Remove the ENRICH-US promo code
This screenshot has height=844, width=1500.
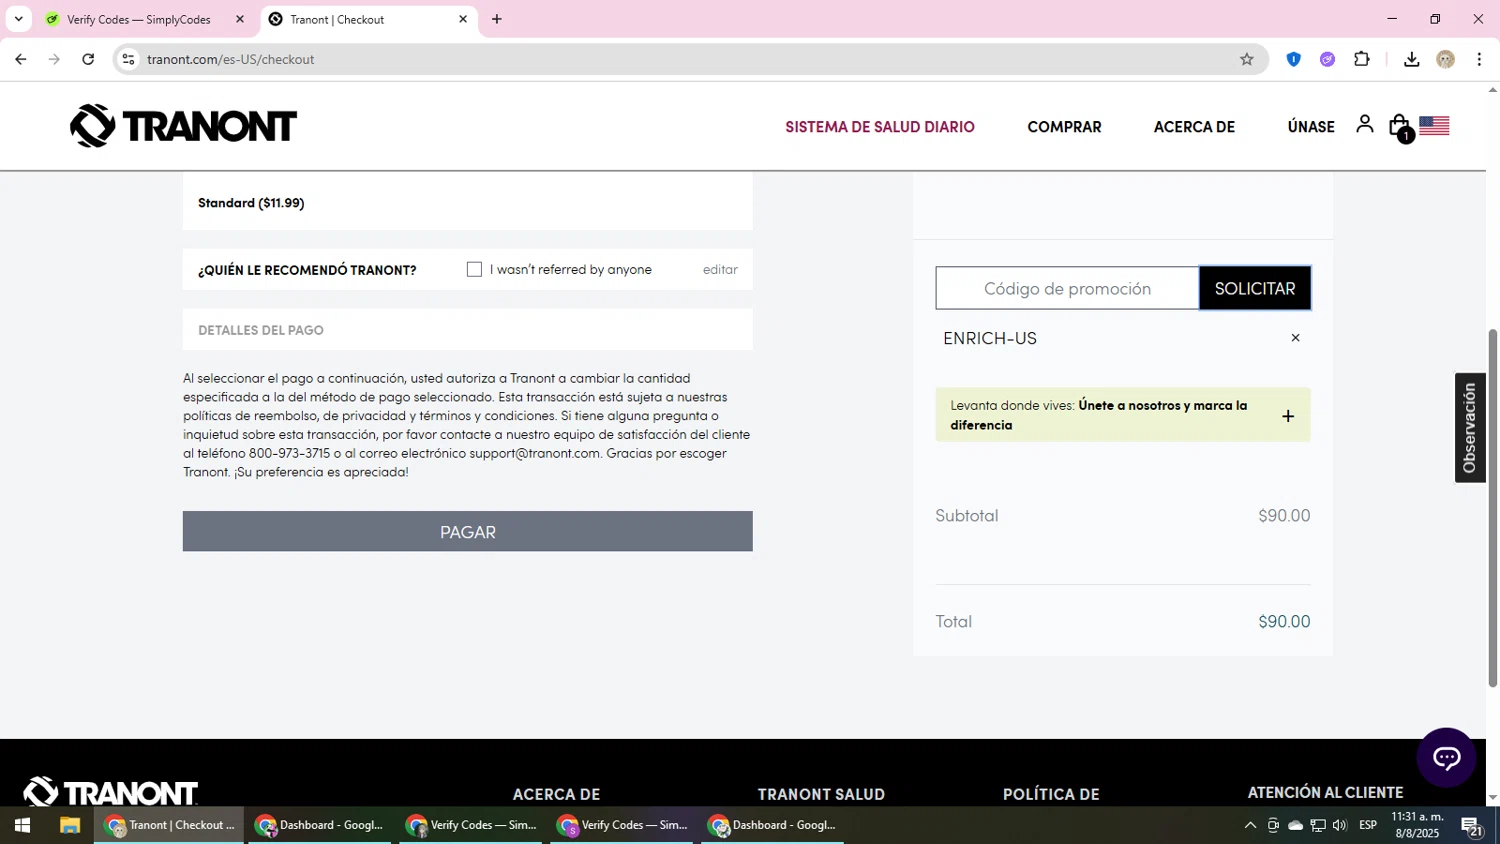[1295, 338]
